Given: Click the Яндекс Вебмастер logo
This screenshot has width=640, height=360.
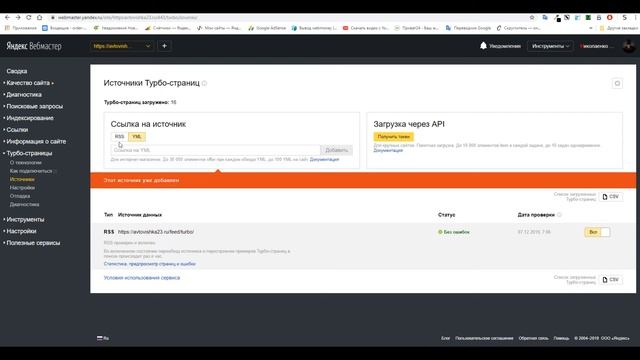Looking at the screenshot, I should [x=34, y=46].
